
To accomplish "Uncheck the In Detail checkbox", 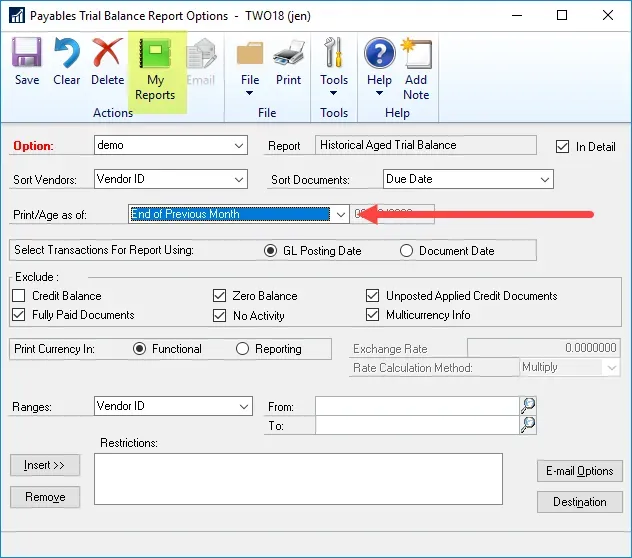I will tap(562, 146).
